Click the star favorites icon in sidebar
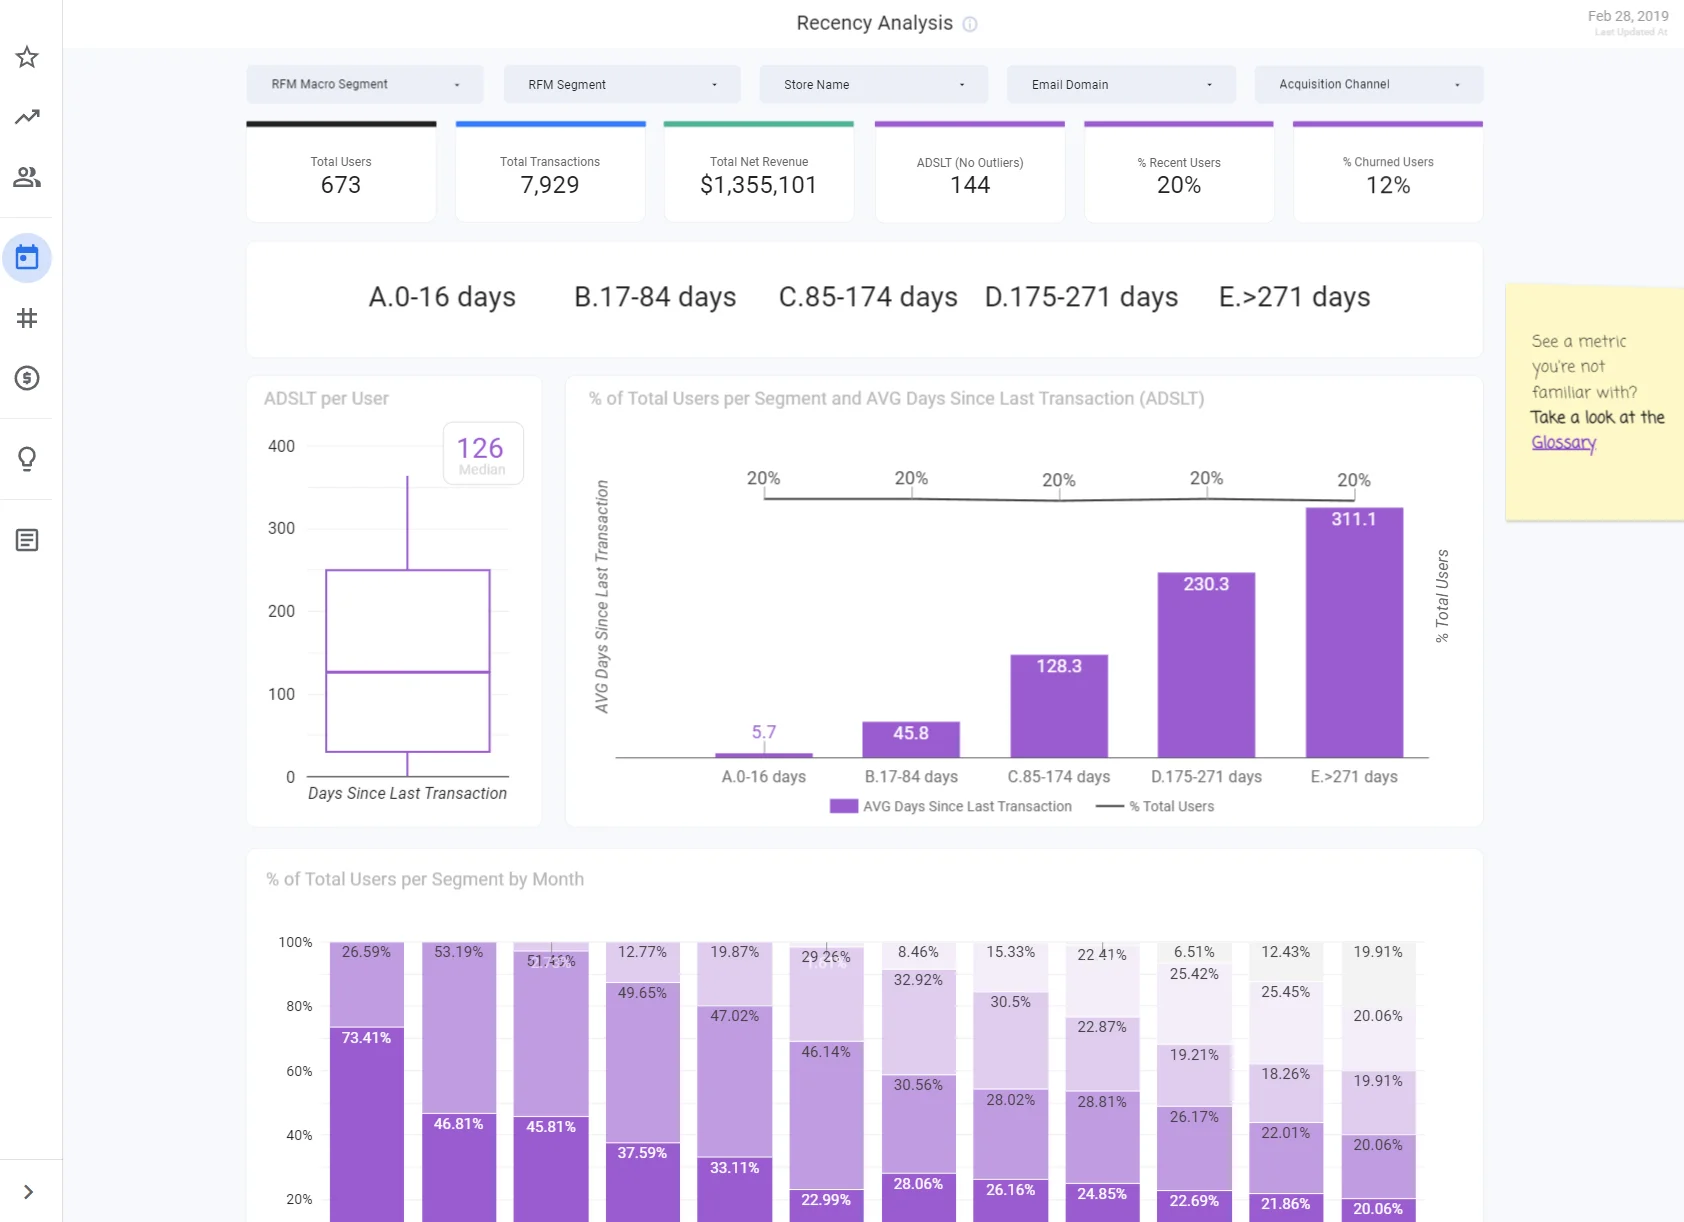 point(27,57)
